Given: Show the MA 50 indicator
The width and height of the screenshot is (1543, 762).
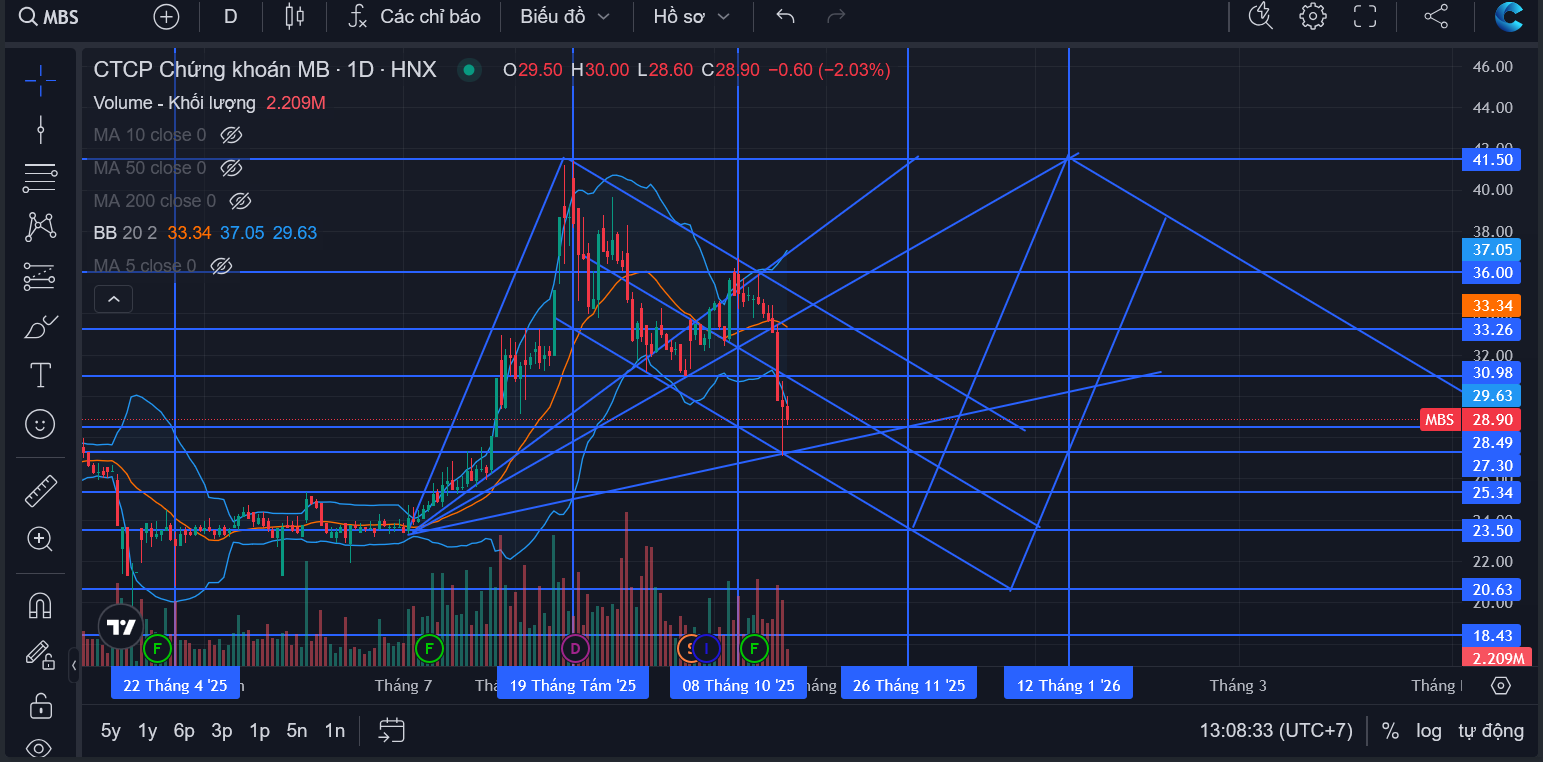Looking at the screenshot, I should pos(231,168).
